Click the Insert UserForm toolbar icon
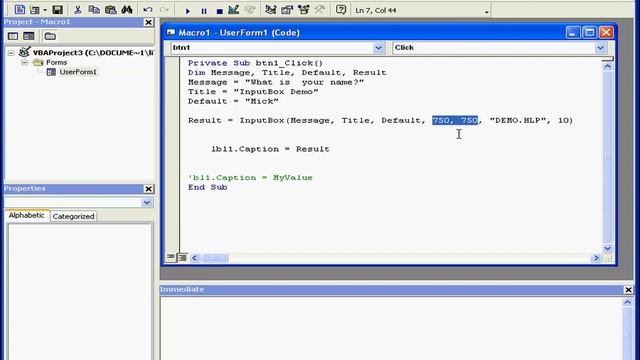 [x=35, y=10]
